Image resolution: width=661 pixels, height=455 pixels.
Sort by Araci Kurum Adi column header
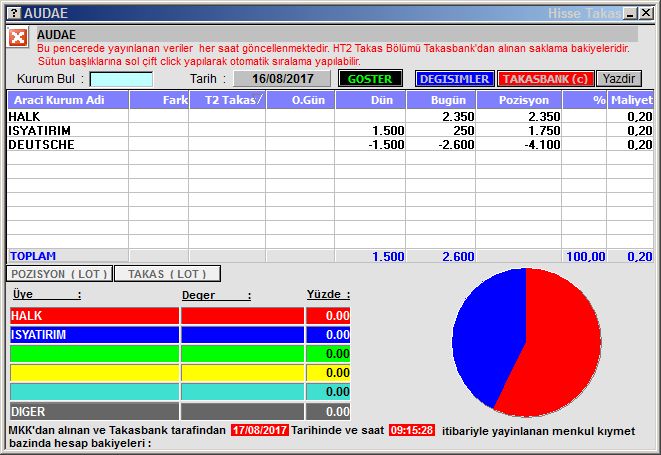pos(68,100)
